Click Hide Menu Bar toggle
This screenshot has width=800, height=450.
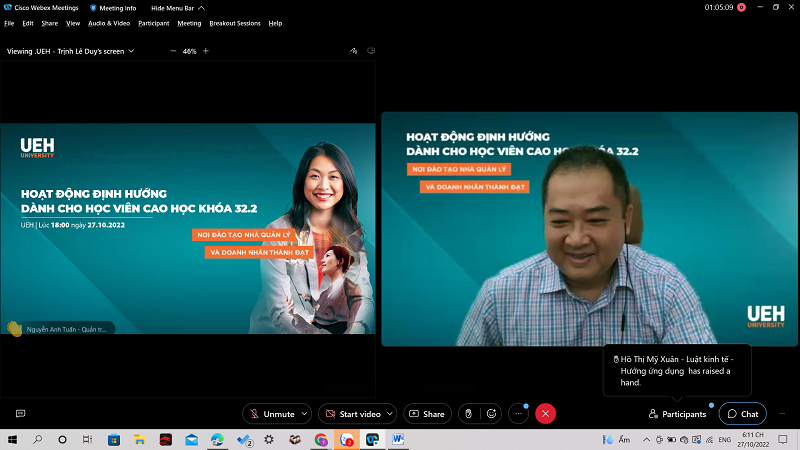[x=178, y=8]
